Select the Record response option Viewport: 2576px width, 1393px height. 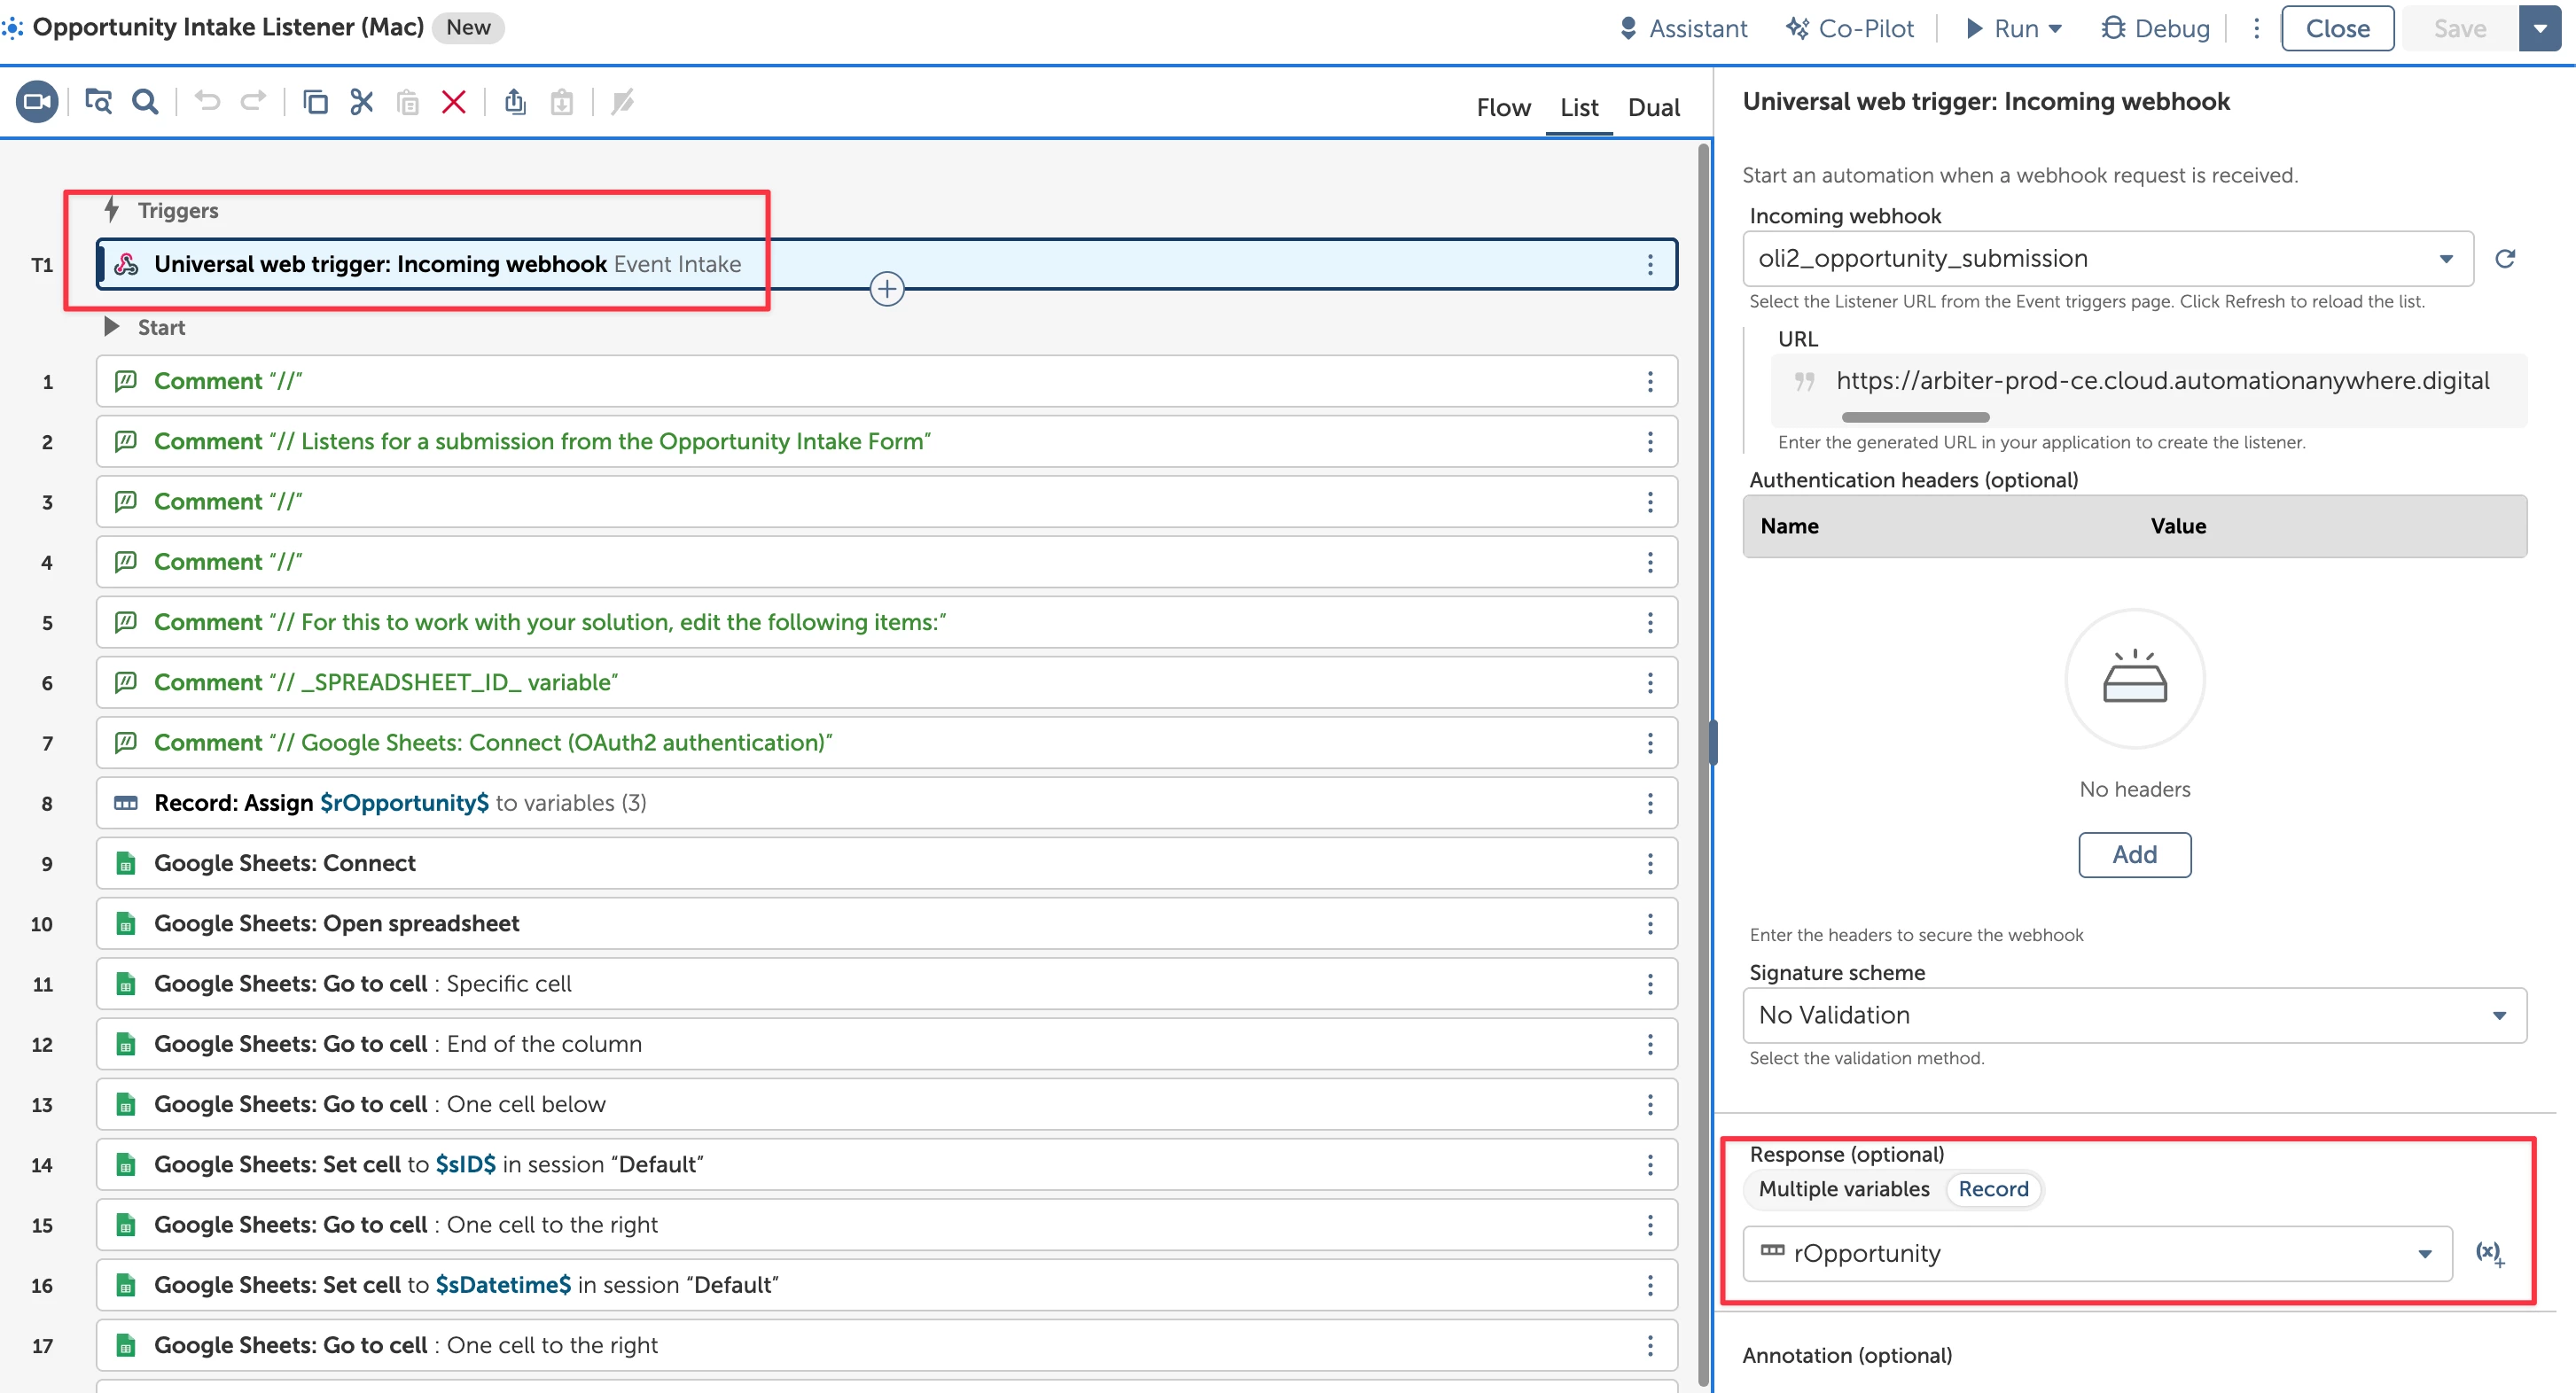(1993, 1189)
